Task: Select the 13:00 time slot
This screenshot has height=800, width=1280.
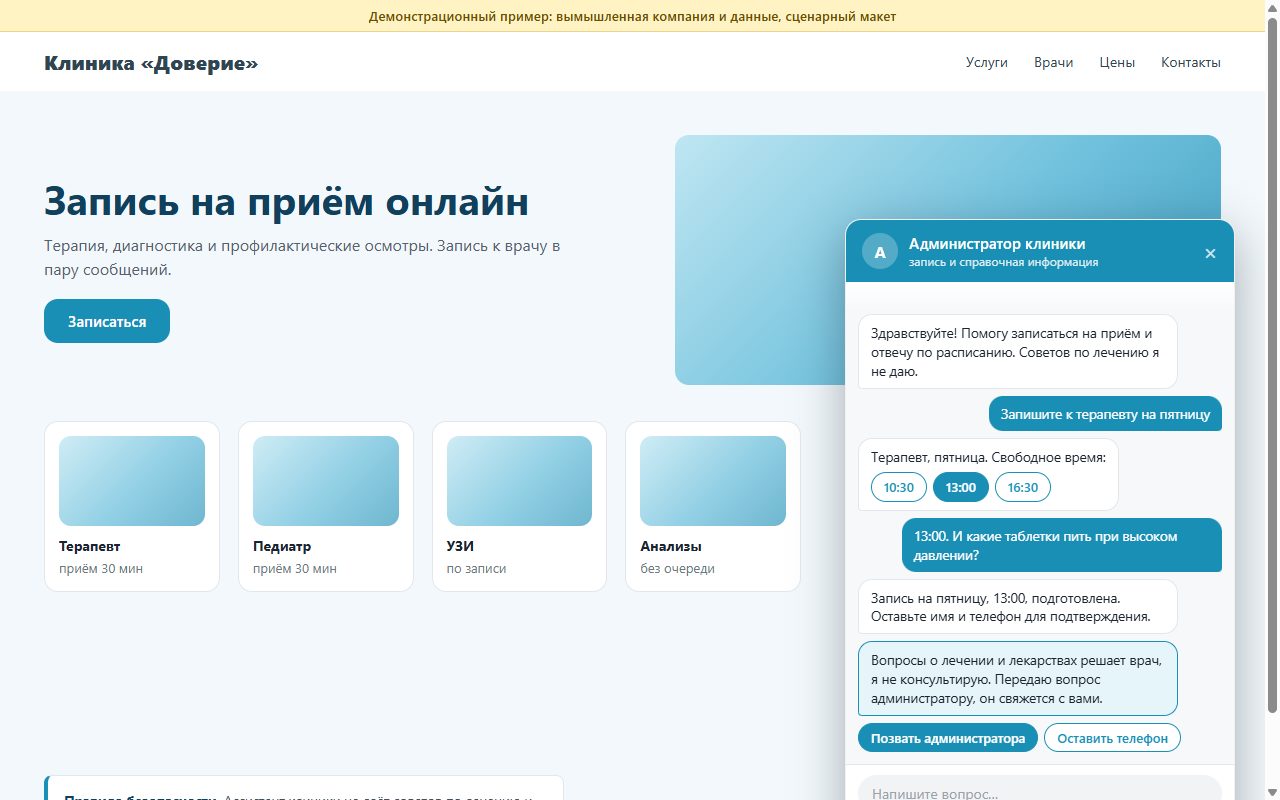Action: [961, 487]
